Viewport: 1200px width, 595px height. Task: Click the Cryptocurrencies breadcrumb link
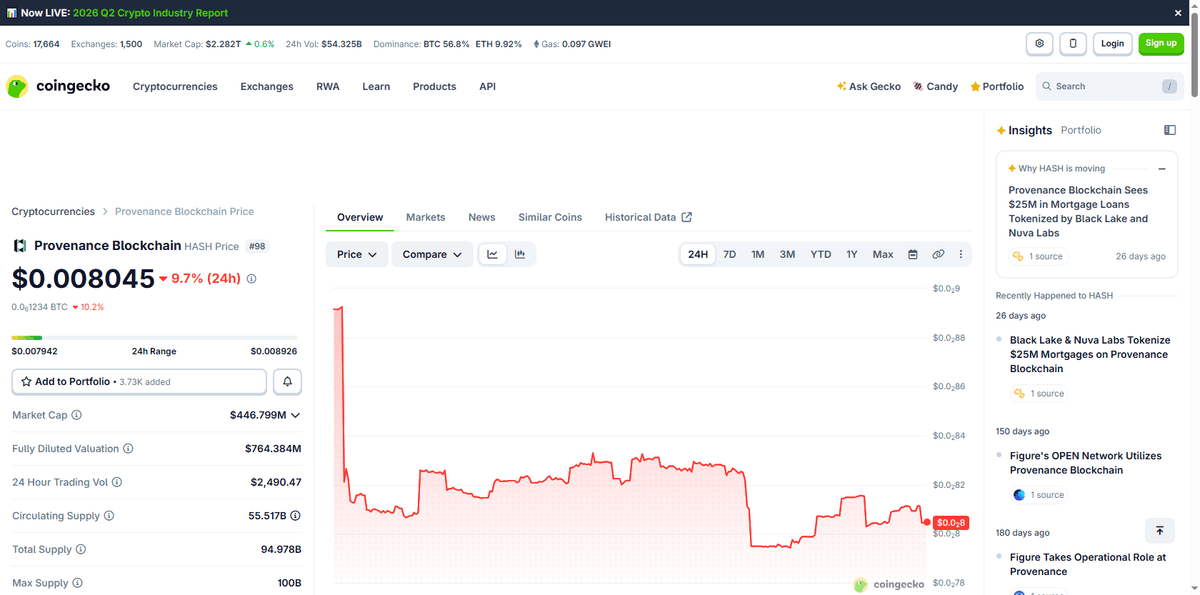click(53, 212)
